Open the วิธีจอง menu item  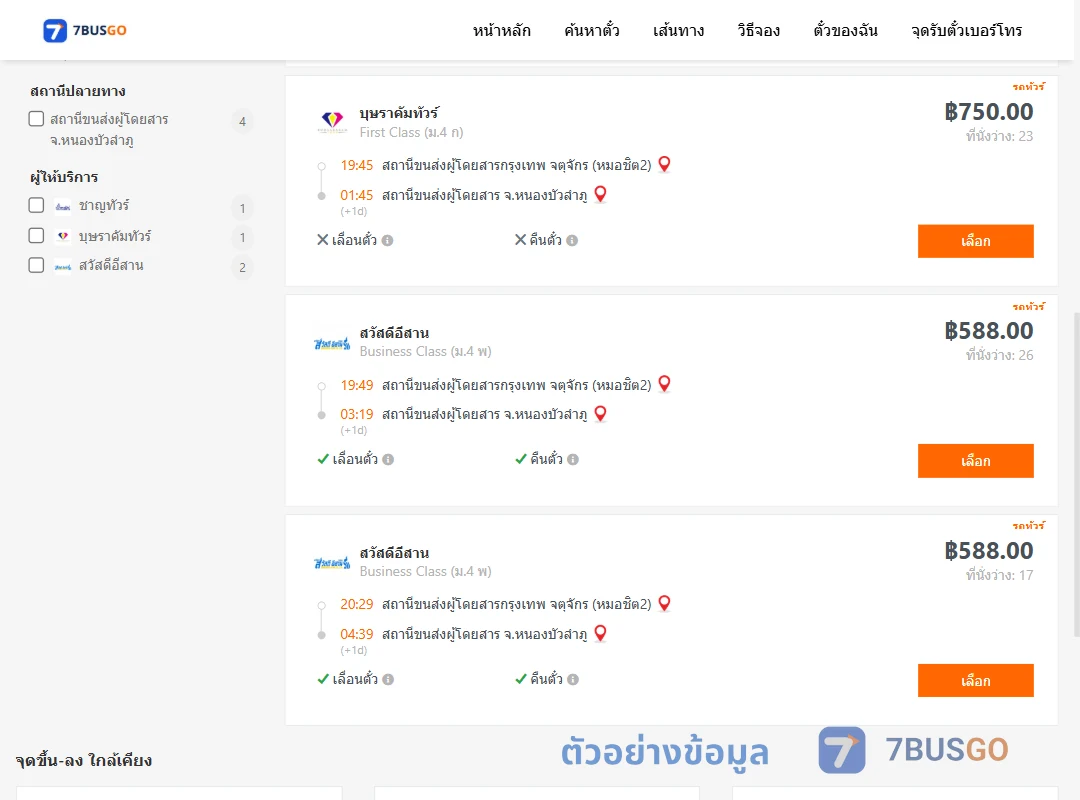pyautogui.click(x=758, y=30)
